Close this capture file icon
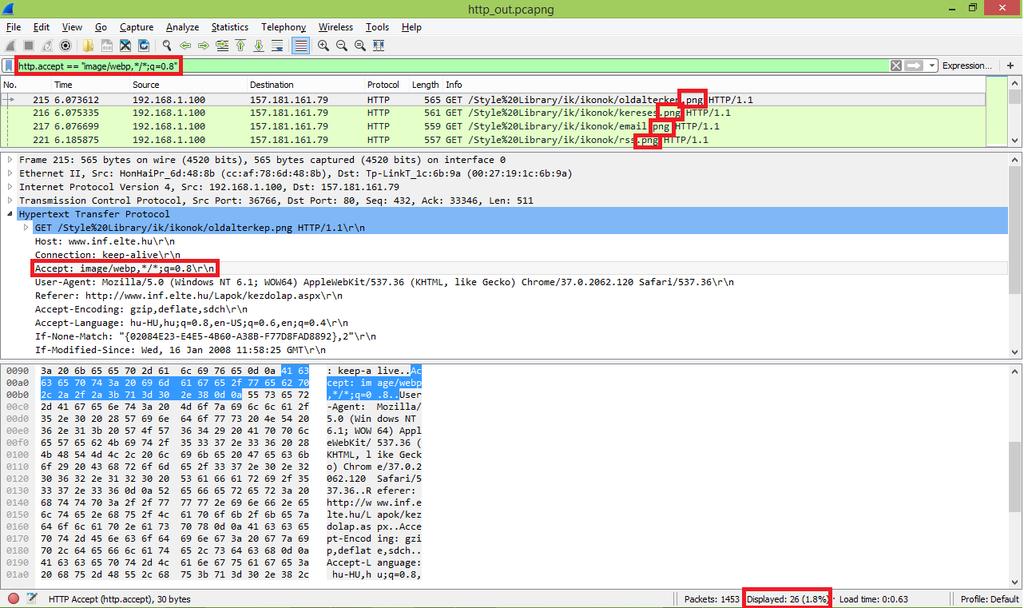Image resolution: width=1024 pixels, height=608 pixels. [x=125, y=46]
